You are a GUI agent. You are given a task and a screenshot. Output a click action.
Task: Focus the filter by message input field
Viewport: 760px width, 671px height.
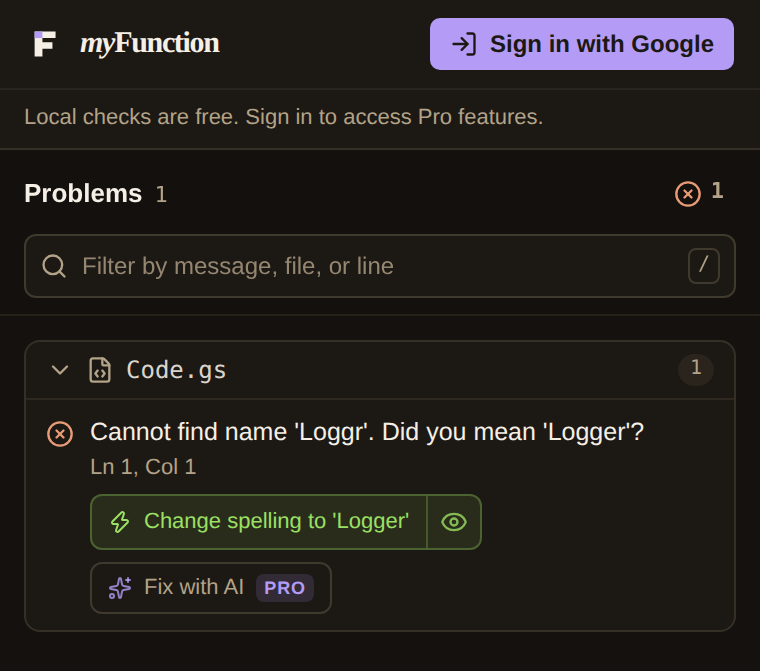point(380,266)
